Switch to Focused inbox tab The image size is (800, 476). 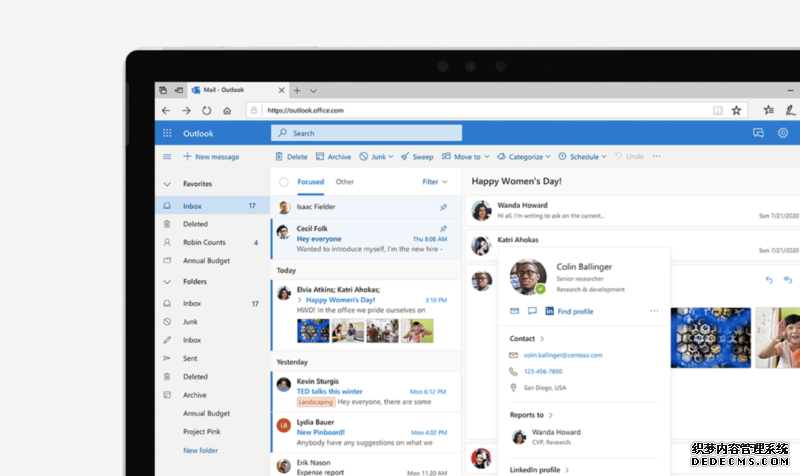[x=311, y=182]
